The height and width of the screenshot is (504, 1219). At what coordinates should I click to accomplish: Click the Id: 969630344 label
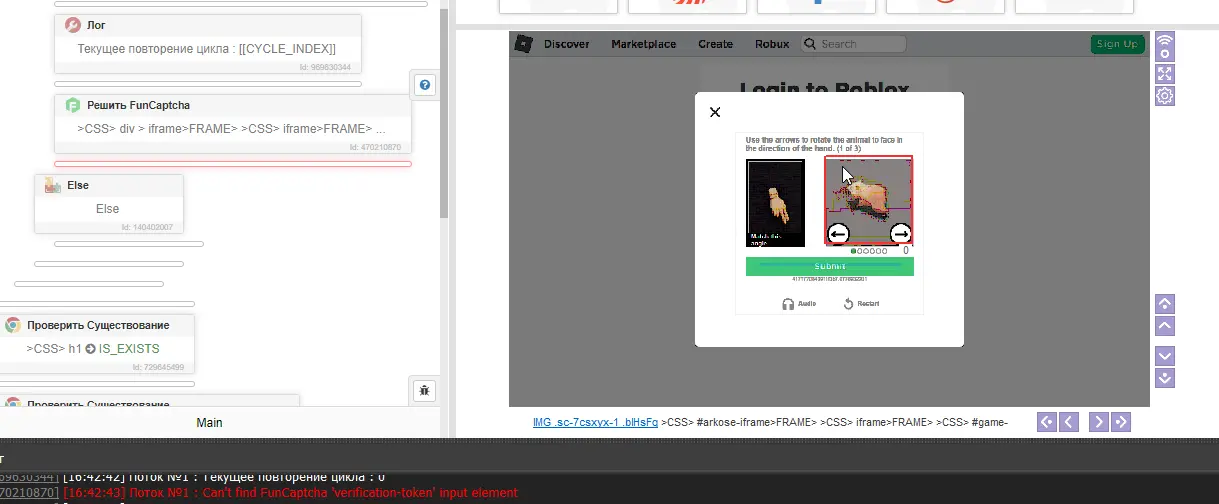point(325,67)
